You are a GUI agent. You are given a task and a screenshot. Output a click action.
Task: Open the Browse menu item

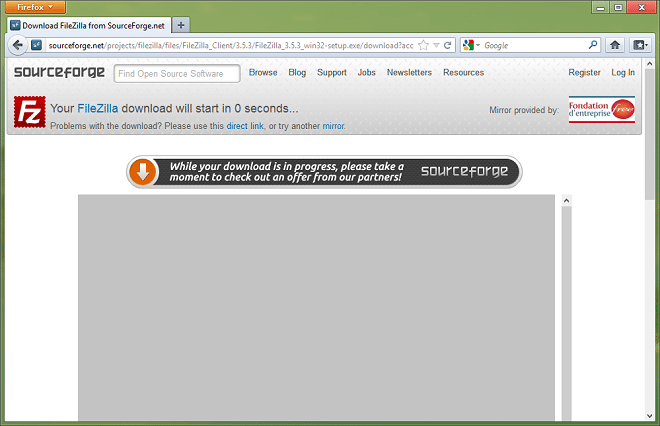pyautogui.click(x=263, y=72)
